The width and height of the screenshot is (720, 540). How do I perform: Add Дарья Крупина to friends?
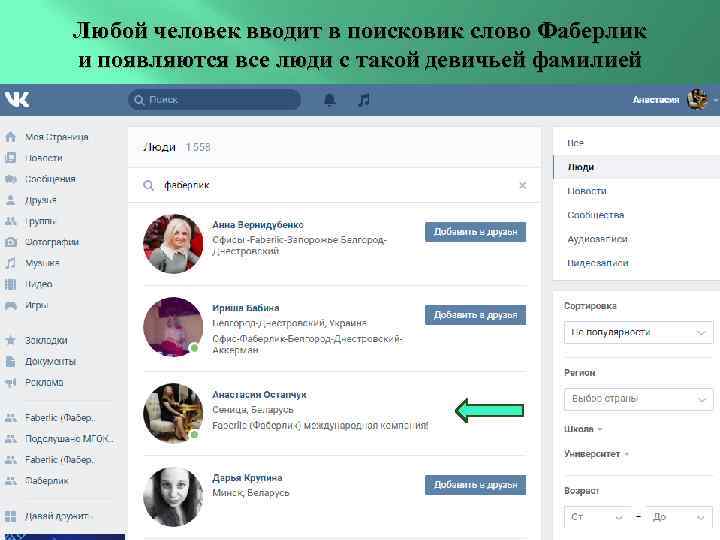point(475,485)
